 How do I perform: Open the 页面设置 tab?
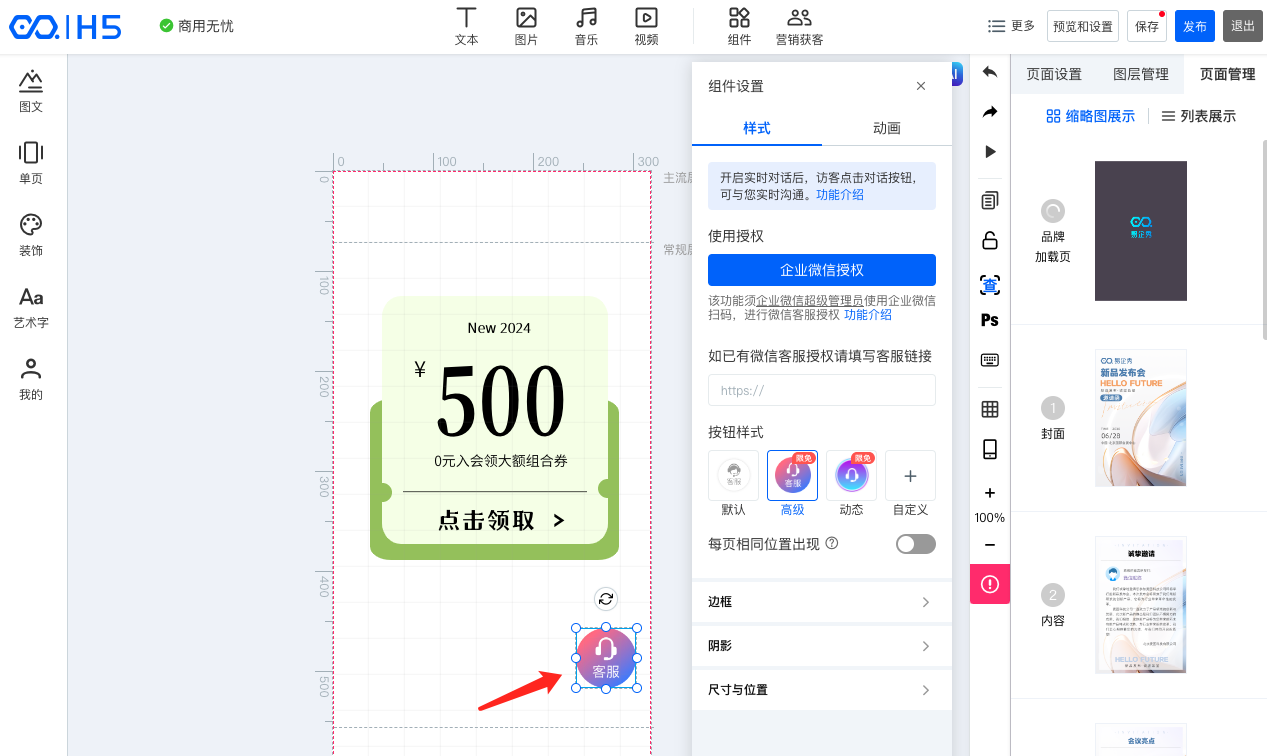[x=1054, y=74]
